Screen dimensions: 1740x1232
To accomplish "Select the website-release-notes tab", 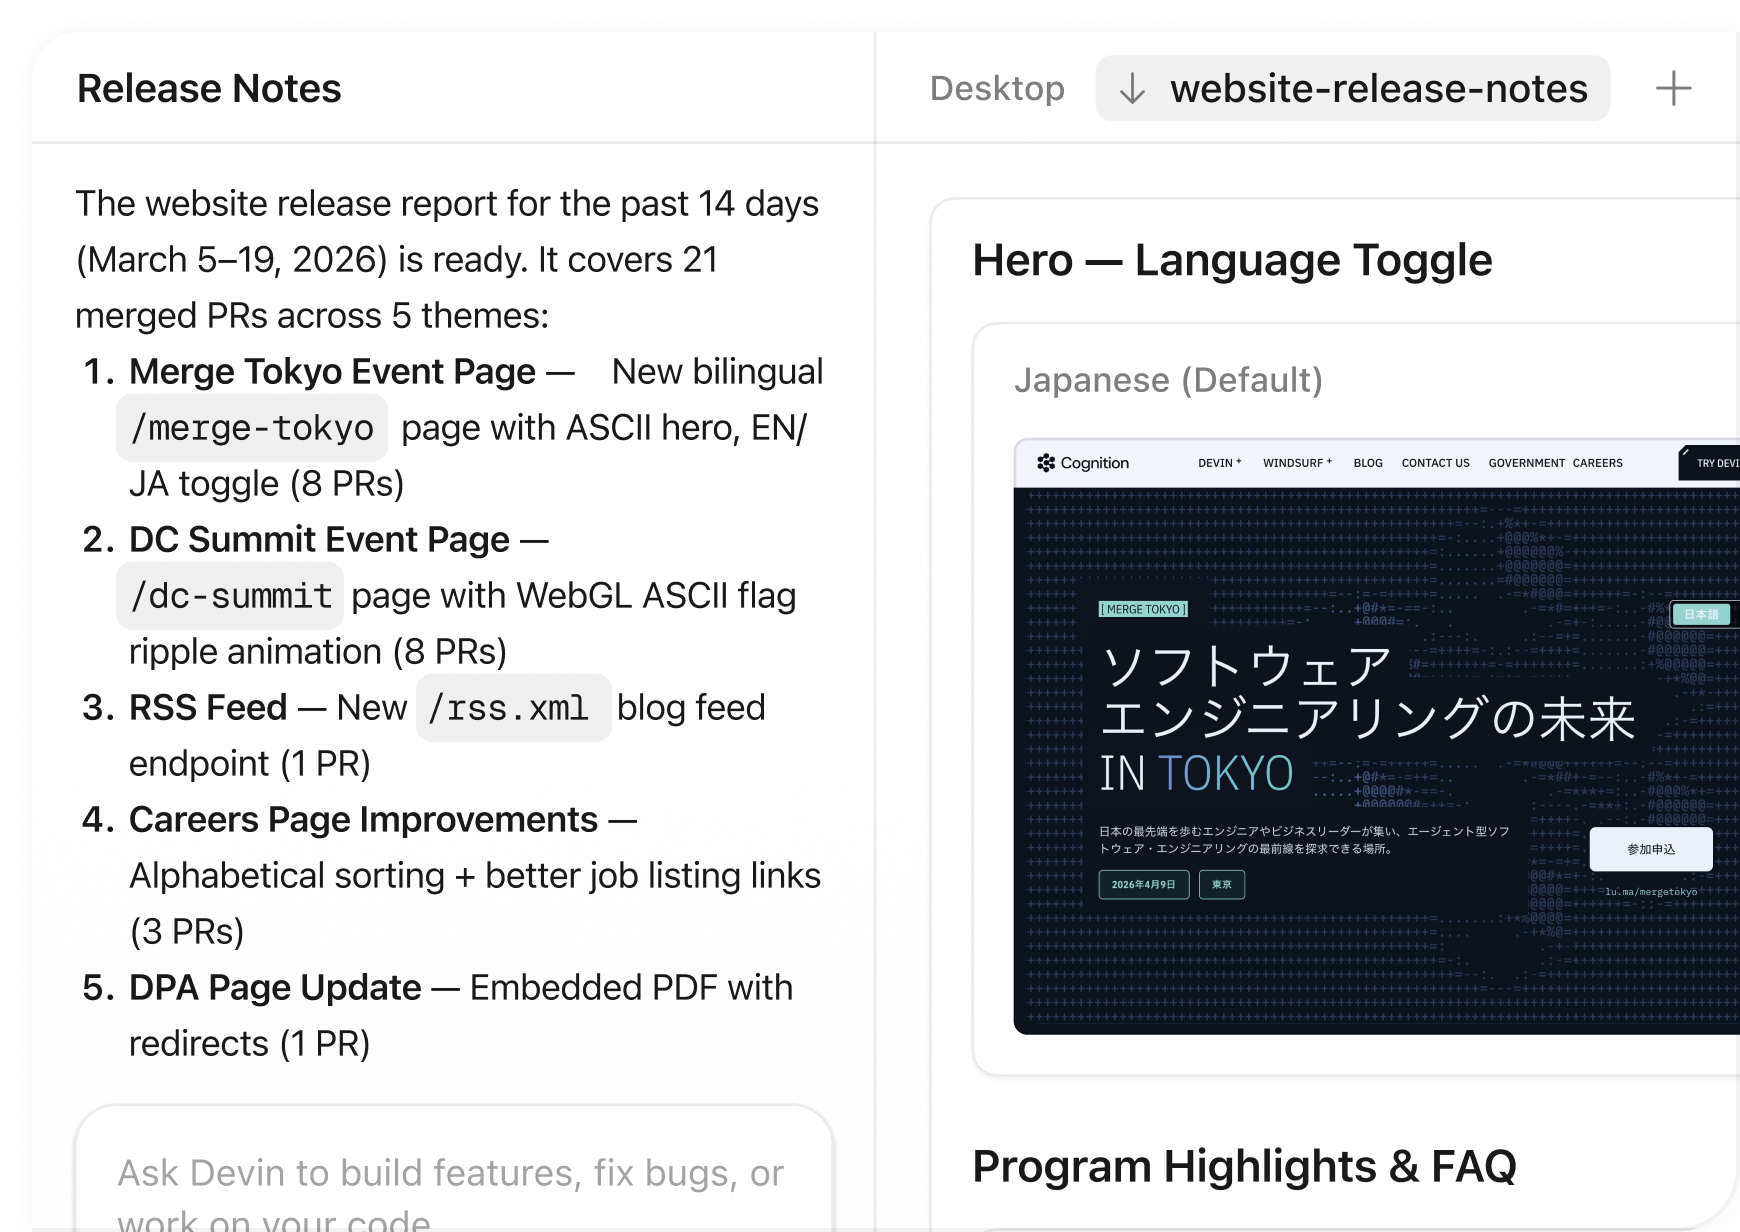I will pyautogui.click(x=1377, y=89).
